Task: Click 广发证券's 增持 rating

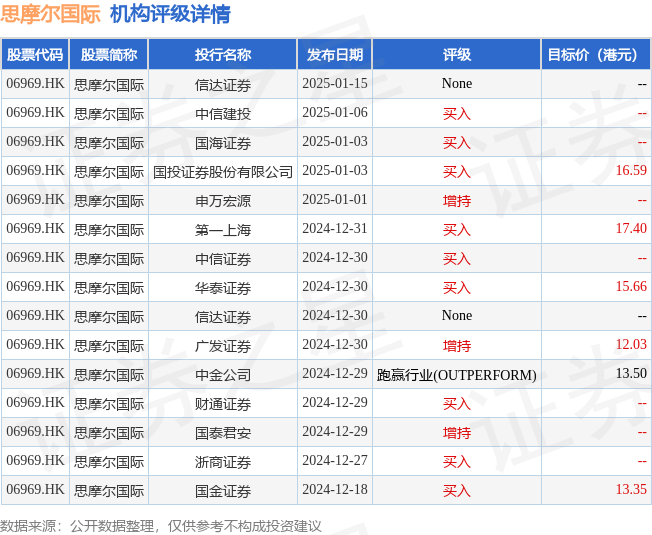Action: click(x=457, y=346)
